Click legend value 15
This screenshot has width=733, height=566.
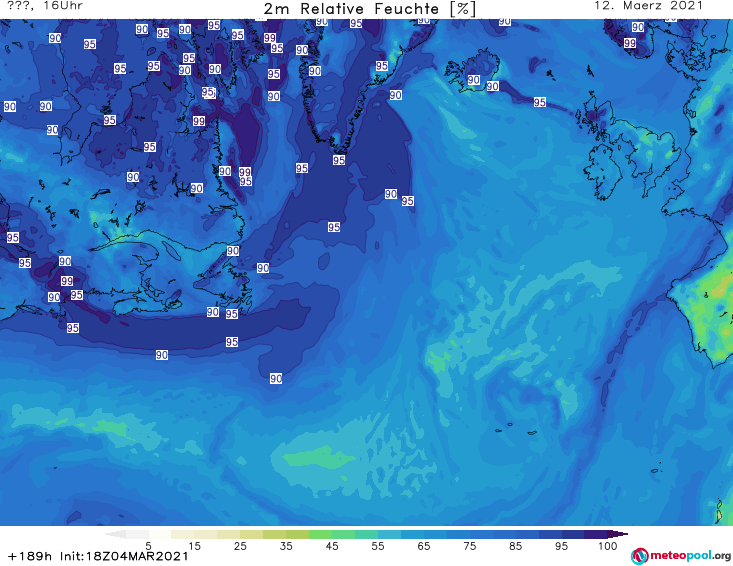(x=194, y=546)
